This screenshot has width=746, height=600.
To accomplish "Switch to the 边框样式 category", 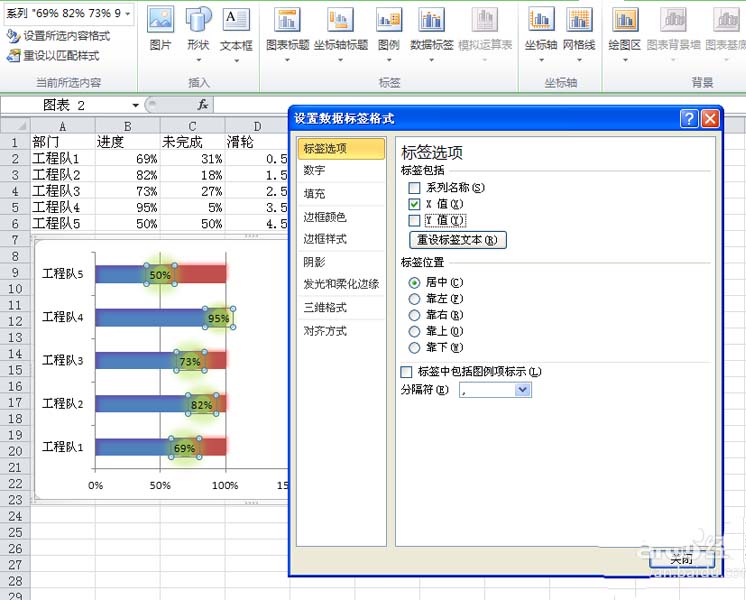I will tap(341, 239).
